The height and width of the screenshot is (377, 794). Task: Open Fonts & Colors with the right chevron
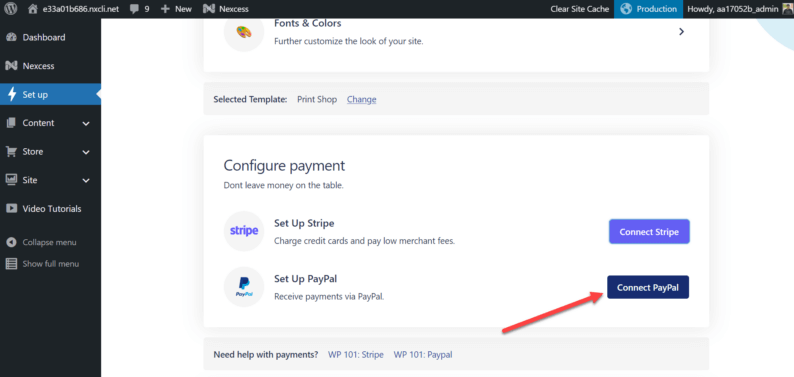coord(682,31)
